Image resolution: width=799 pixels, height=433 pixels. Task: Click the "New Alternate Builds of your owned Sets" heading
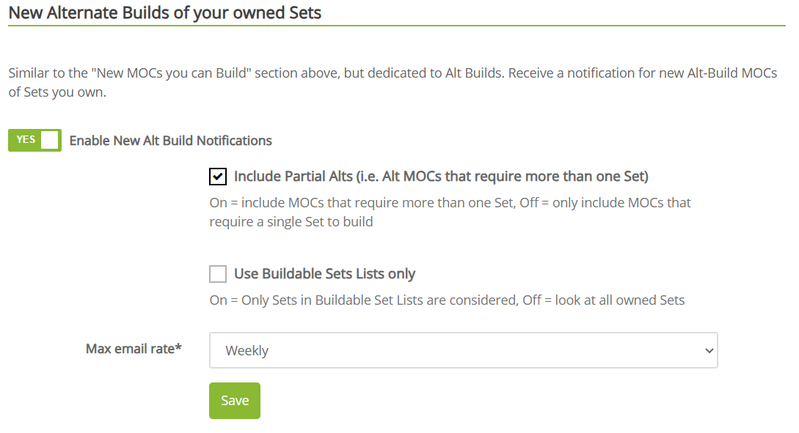pyautogui.click(x=165, y=13)
